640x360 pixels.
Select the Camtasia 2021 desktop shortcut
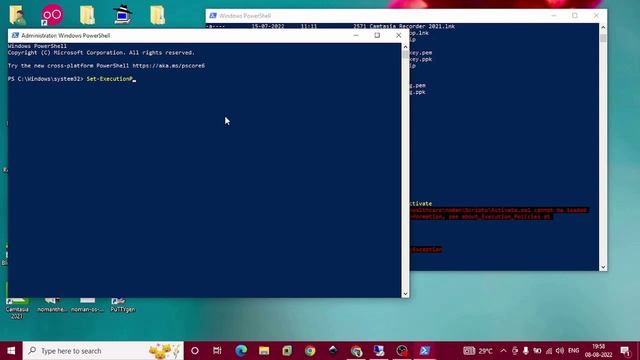point(17,308)
